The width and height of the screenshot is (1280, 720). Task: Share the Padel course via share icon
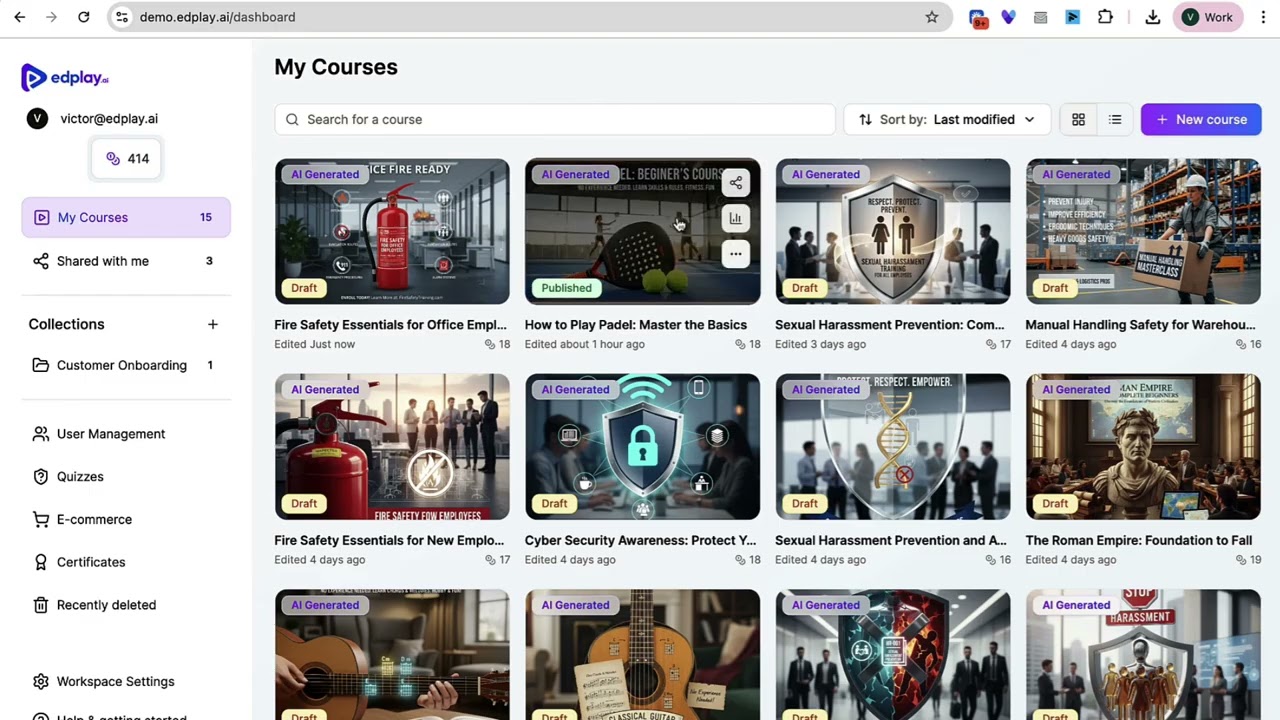736,182
